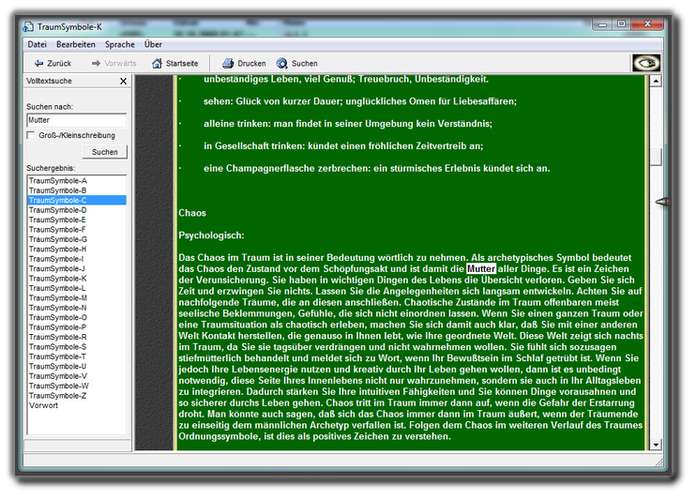Image resolution: width=696 pixels, height=500 pixels.
Task: Click the line starting 'alleine trinken'
Action: tap(348, 124)
